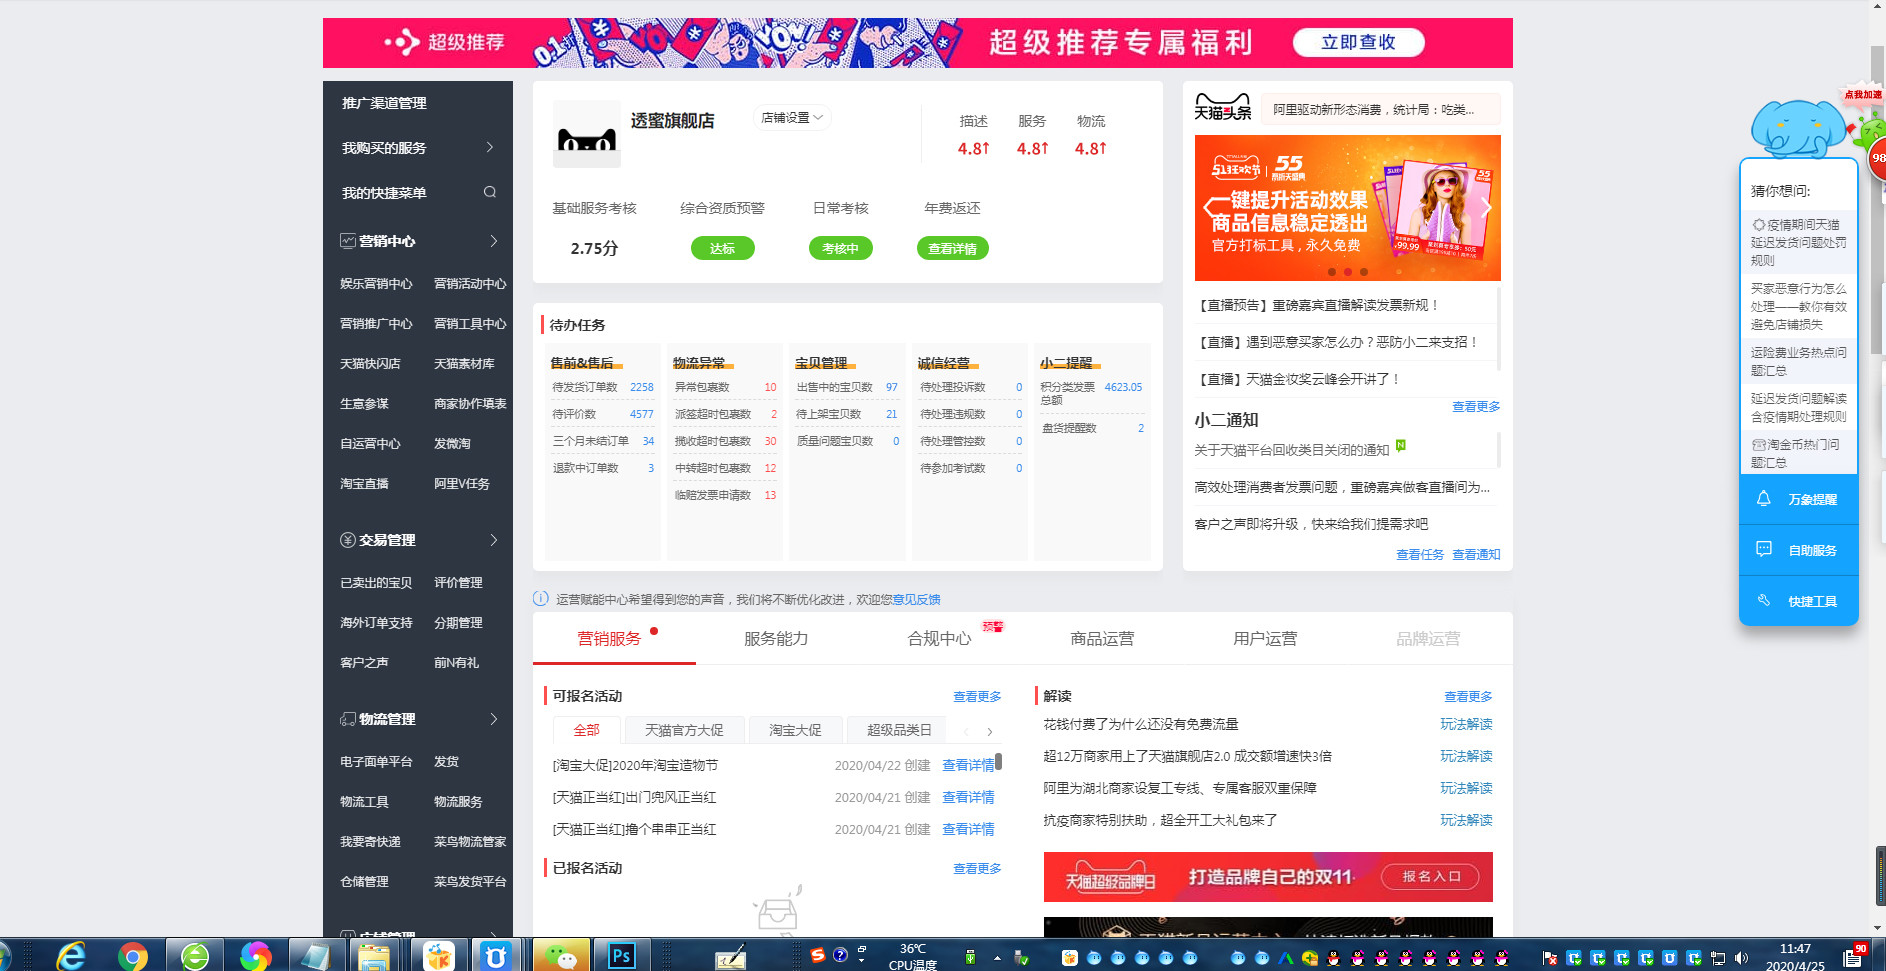Show next activity category tabs arrow
1886x971 pixels.
990,732
